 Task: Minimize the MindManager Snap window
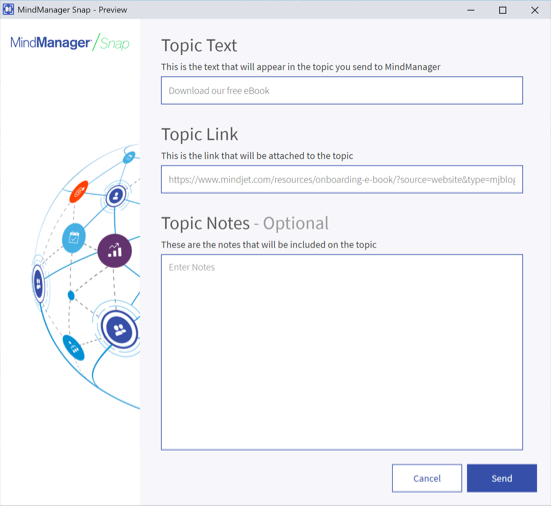point(471,10)
